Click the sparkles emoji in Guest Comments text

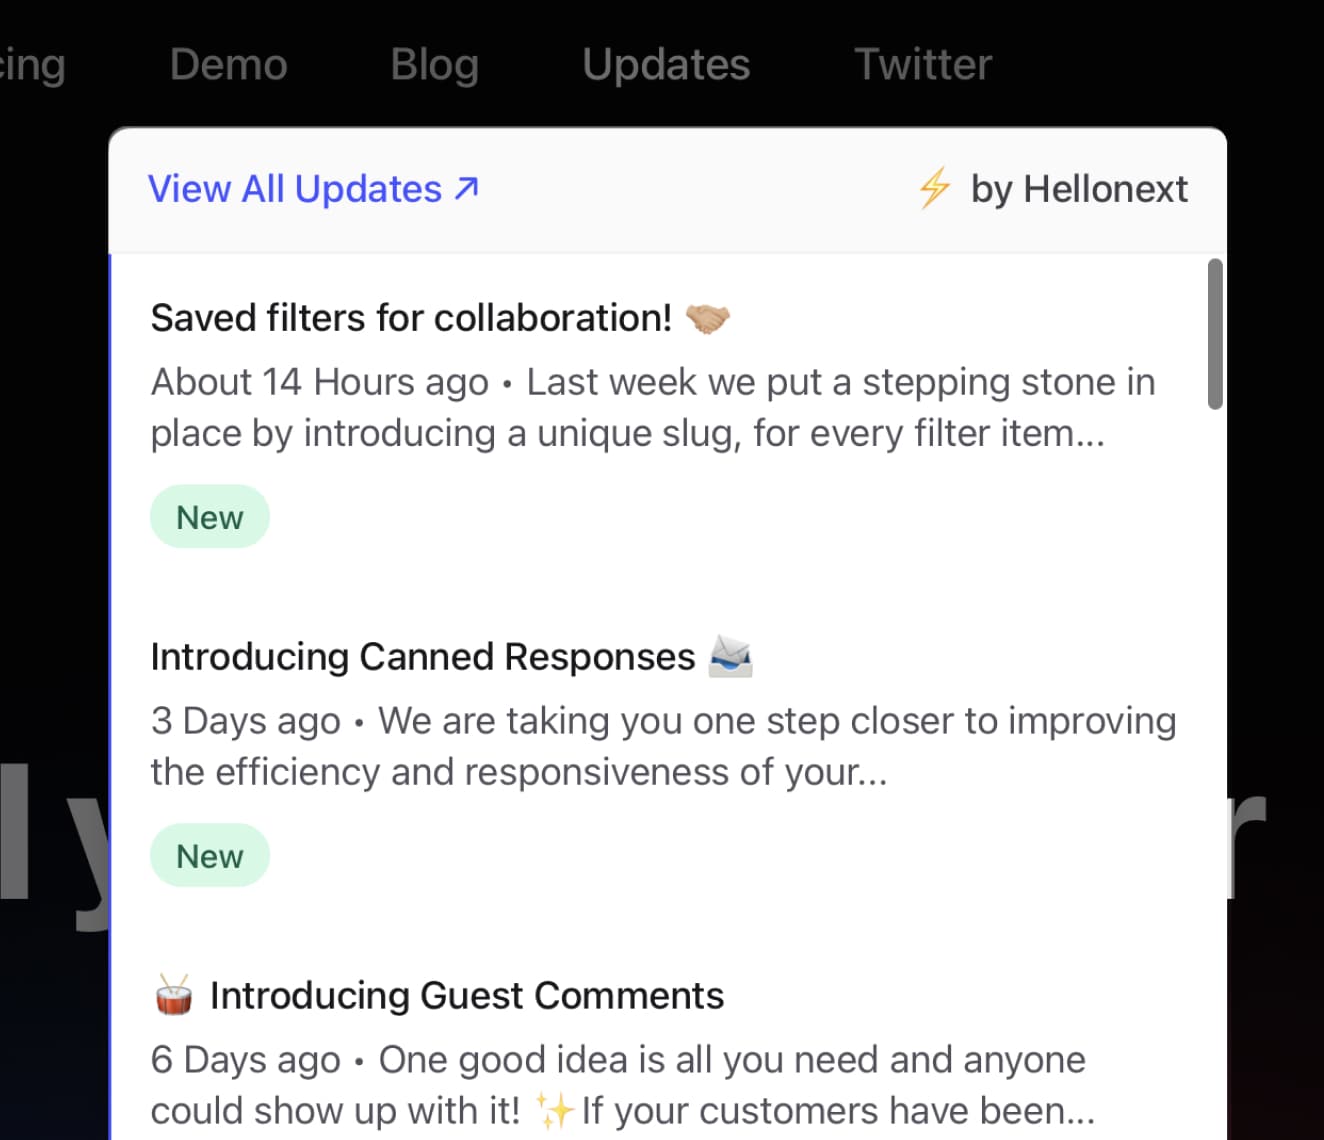(x=556, y=1109)
